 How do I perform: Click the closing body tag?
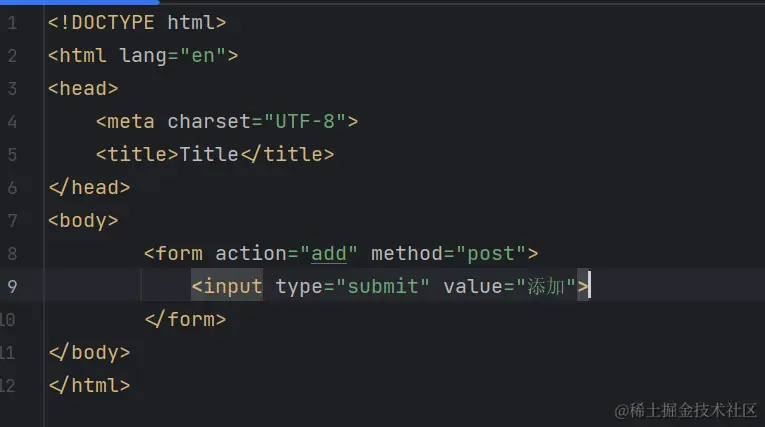89,352
